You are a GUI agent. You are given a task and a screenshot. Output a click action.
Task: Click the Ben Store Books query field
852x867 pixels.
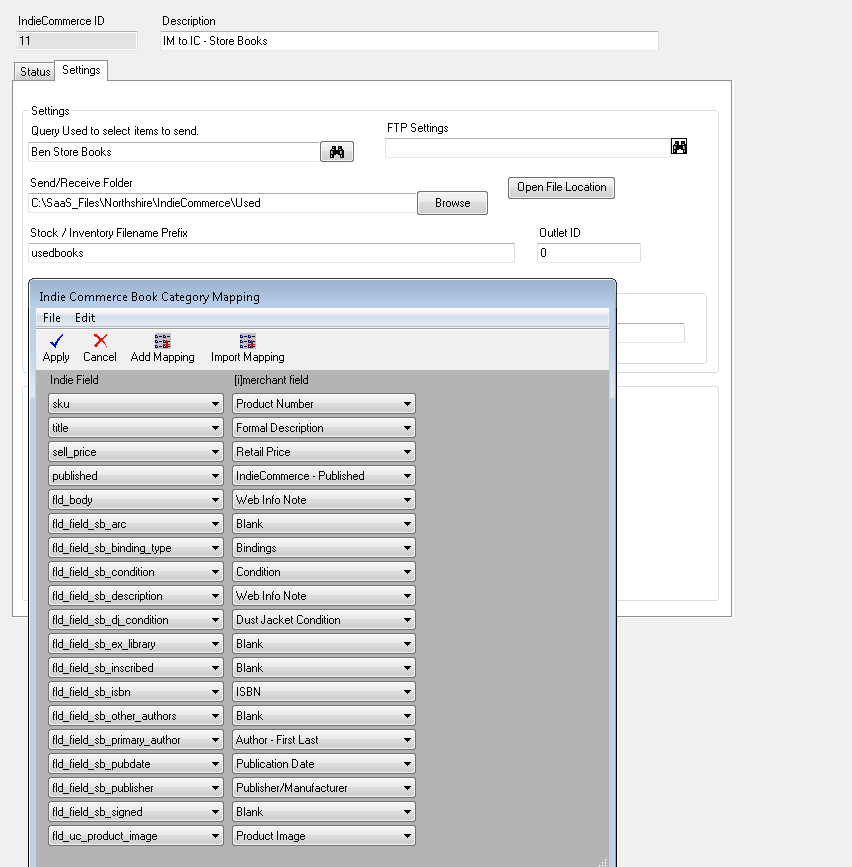pyautogui.click(x=174, y=152)
